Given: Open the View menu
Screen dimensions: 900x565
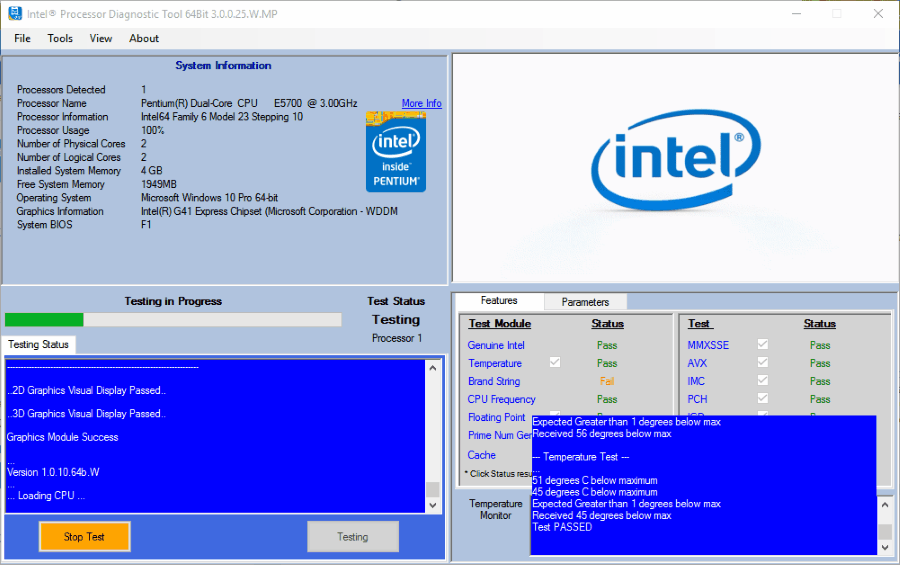Looking at the screenshot, I should pos(100,38).
